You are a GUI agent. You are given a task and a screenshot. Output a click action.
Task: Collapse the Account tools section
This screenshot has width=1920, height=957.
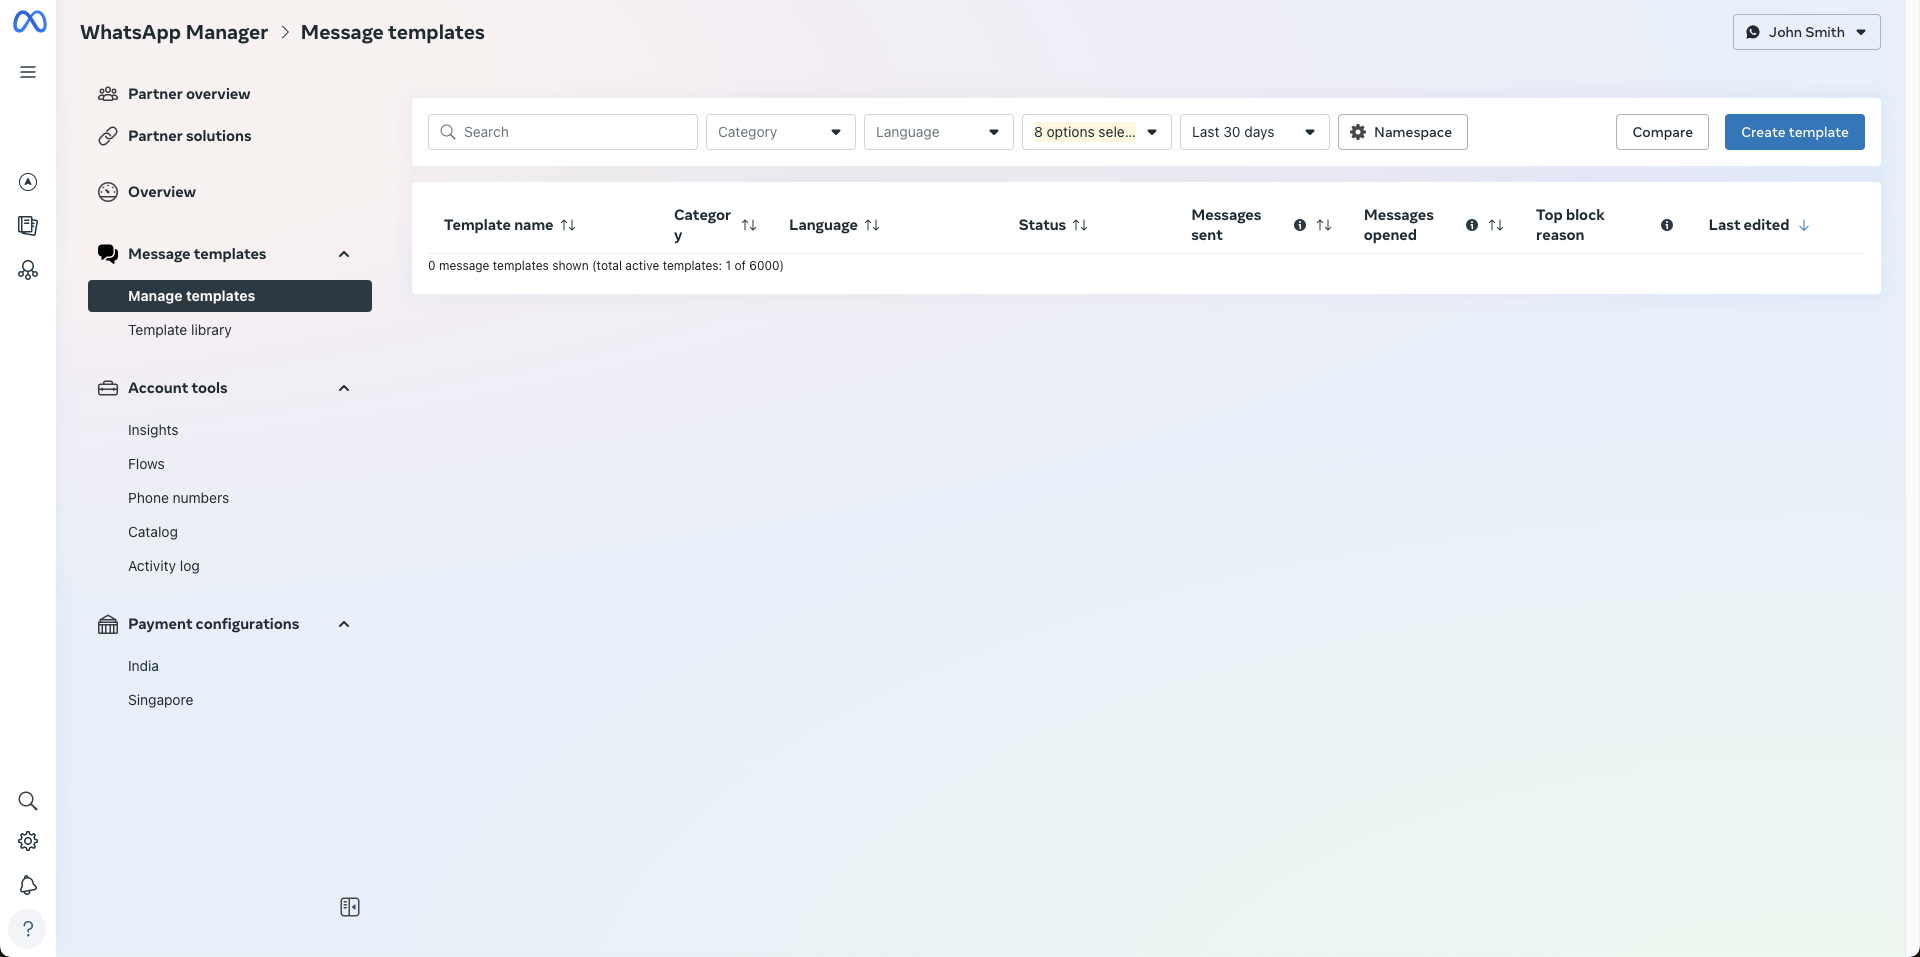(x=344, y=388)
